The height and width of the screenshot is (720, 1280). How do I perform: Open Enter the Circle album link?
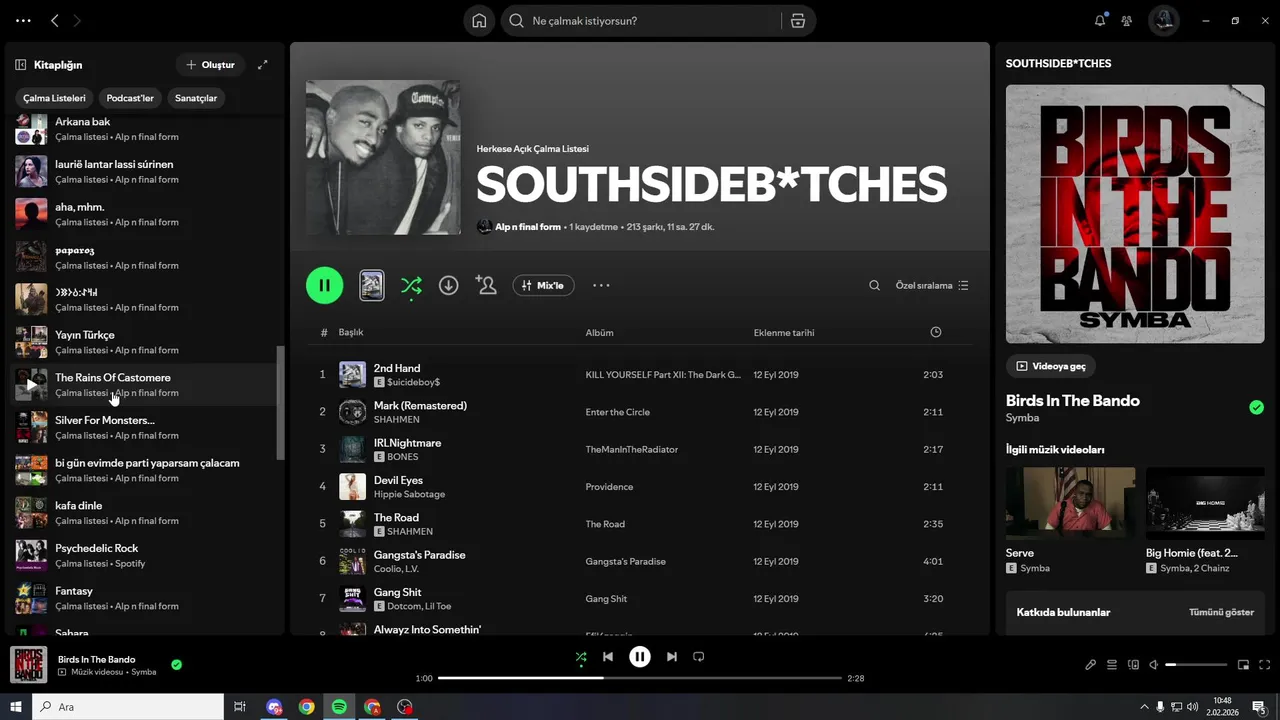(618, 412)
